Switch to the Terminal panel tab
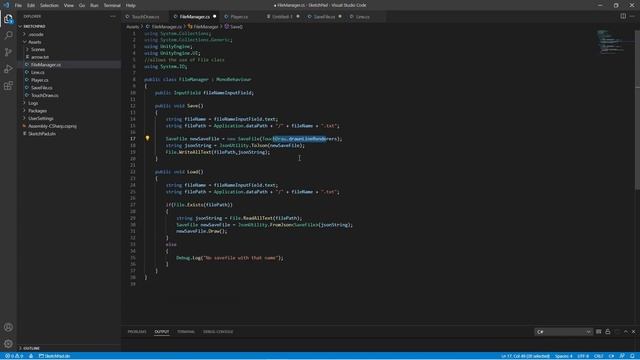The width and height of the screenshot is (640, 360). (x=186, y=332)
